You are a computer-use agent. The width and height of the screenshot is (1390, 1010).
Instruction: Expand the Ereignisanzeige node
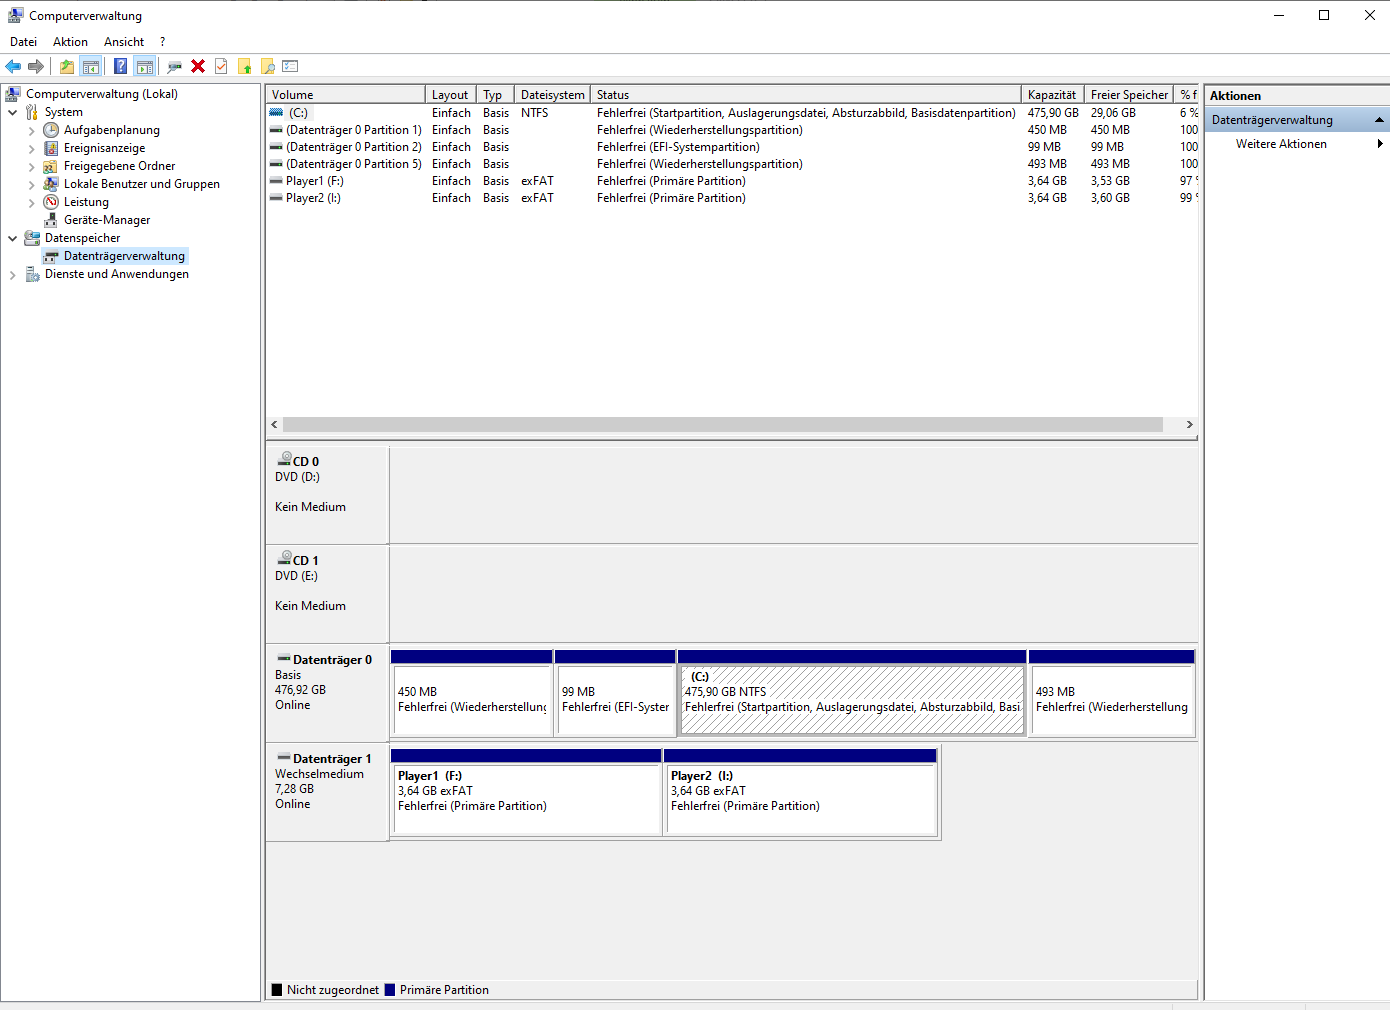[x=31, y=148]
